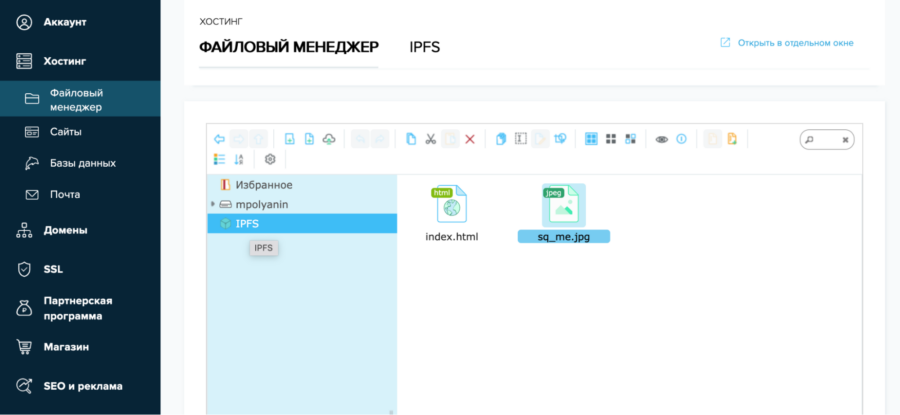Image resolution: width=900 pixels, height=415 pixels.
Task: Open Избранное in the folder tree
Action: (263, 185)
